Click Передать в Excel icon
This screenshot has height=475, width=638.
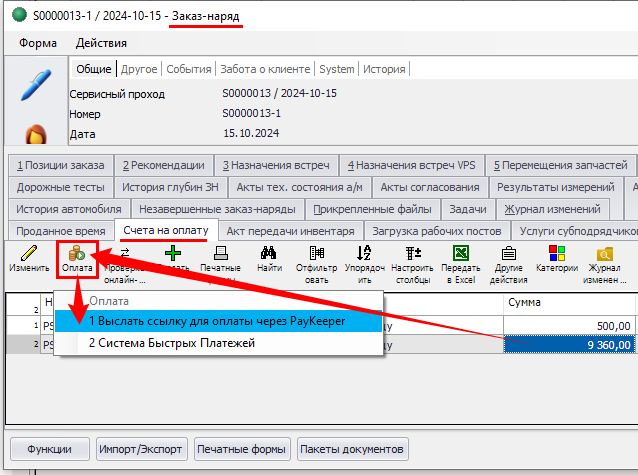pos(460,254)
